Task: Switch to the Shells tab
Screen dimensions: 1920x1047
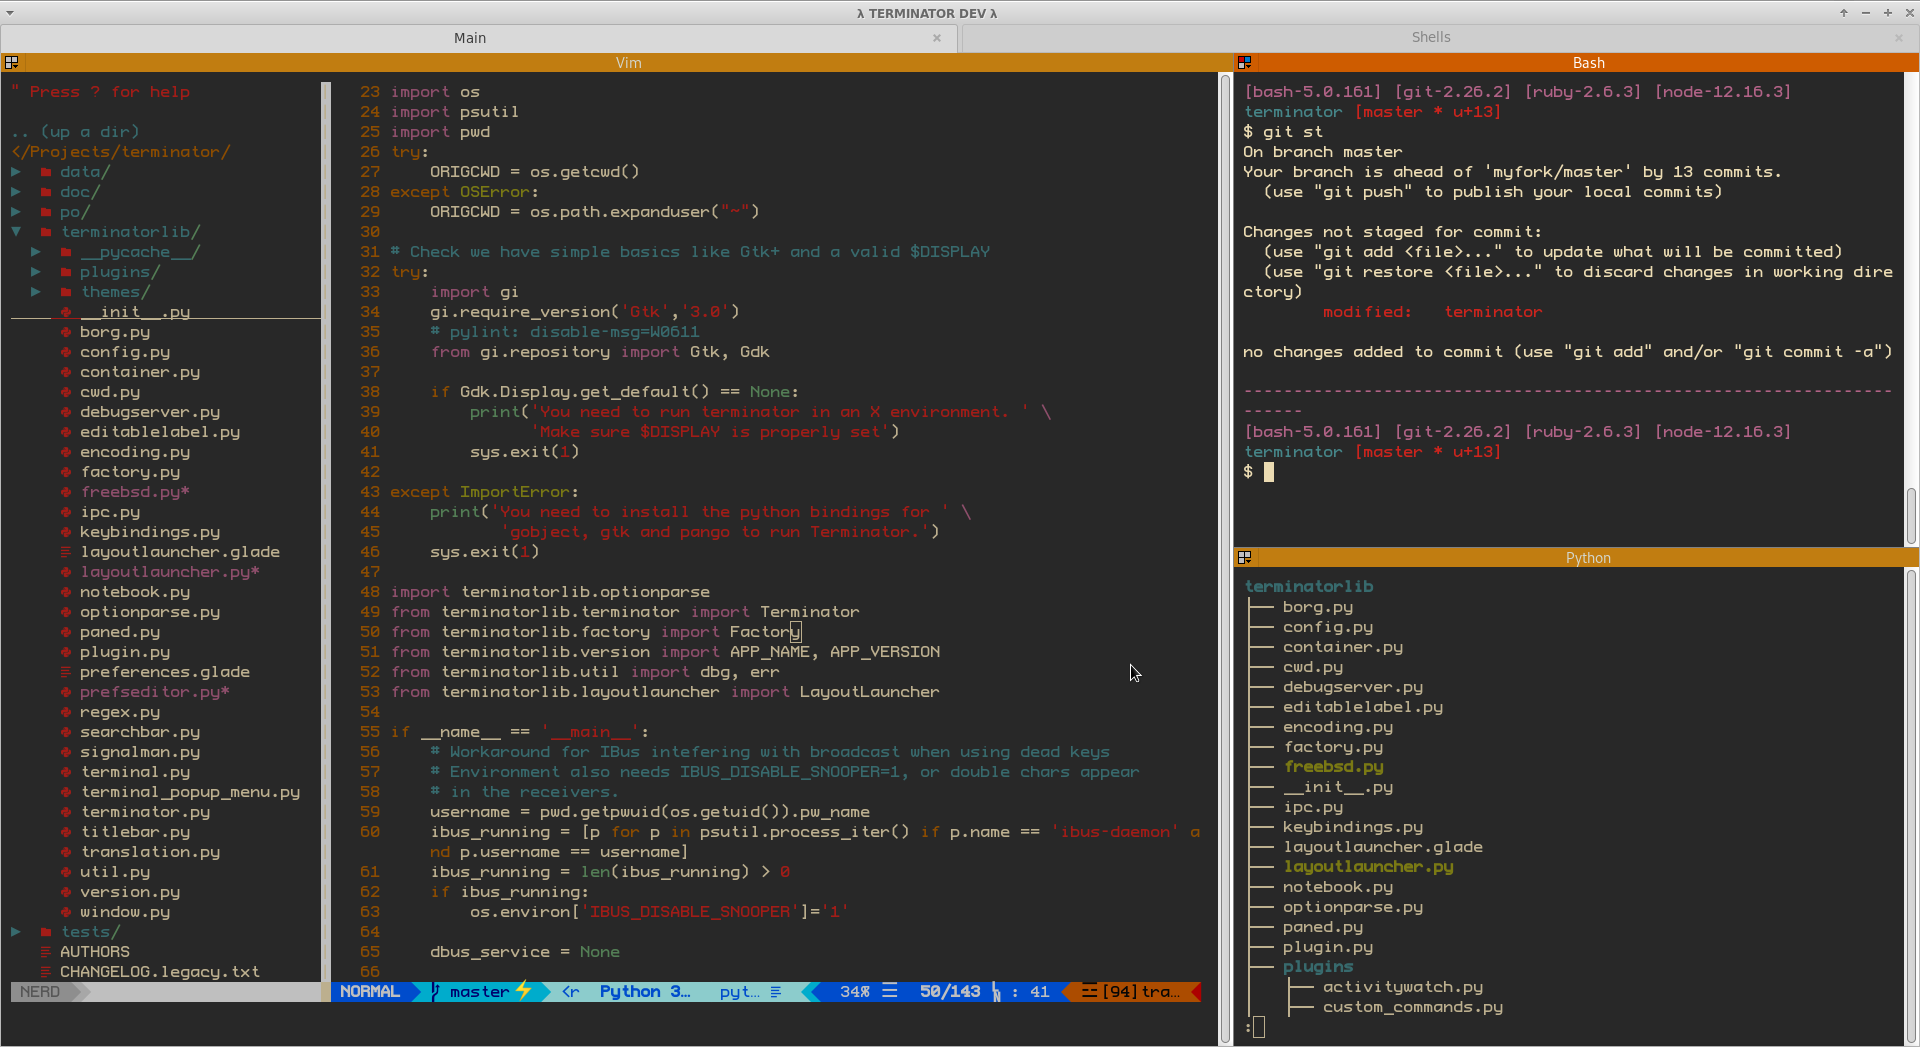Action: (x=1430, y=37)
